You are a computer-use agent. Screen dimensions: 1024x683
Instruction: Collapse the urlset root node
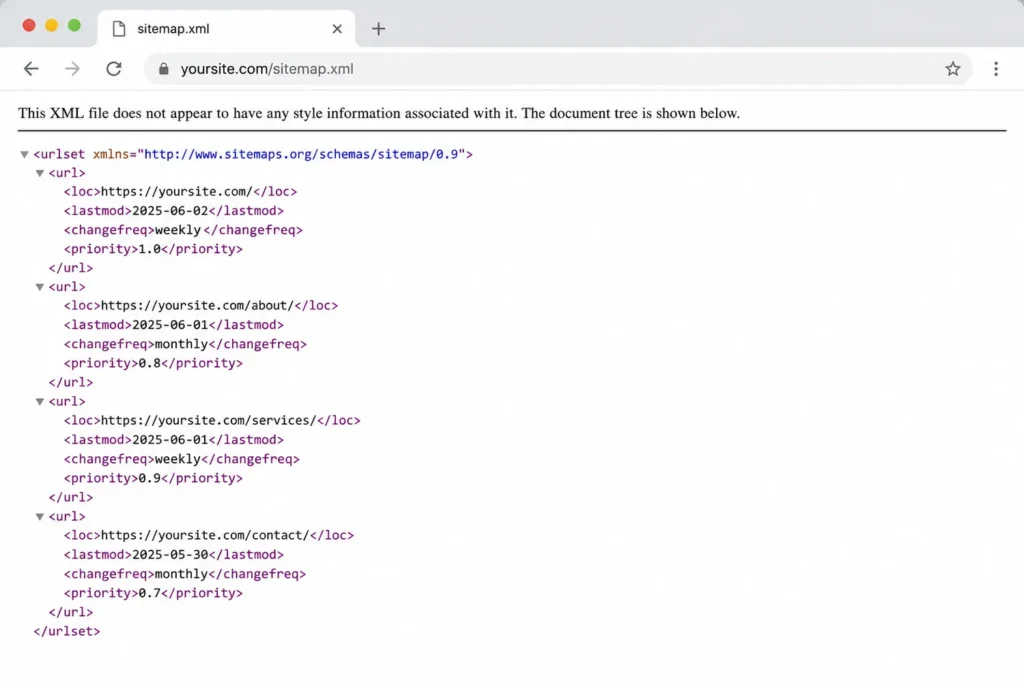pyautogui.click(x=24, y=154)
